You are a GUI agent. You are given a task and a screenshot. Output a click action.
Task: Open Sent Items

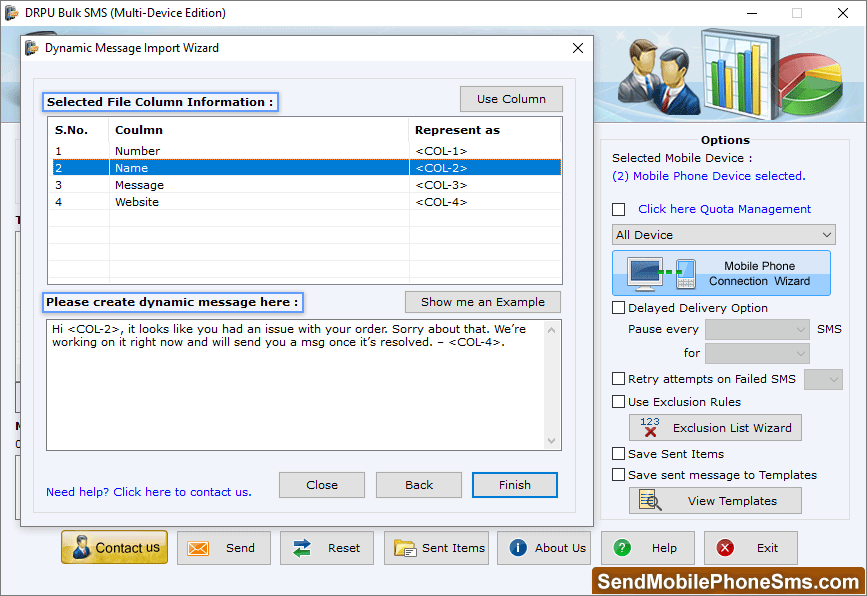[x=436, y=548]
